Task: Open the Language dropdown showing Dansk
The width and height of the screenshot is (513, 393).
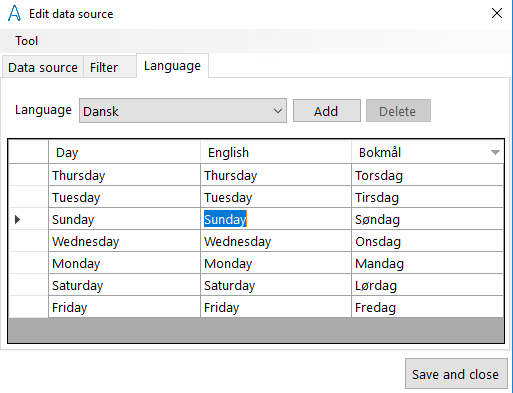Action: 183,111
